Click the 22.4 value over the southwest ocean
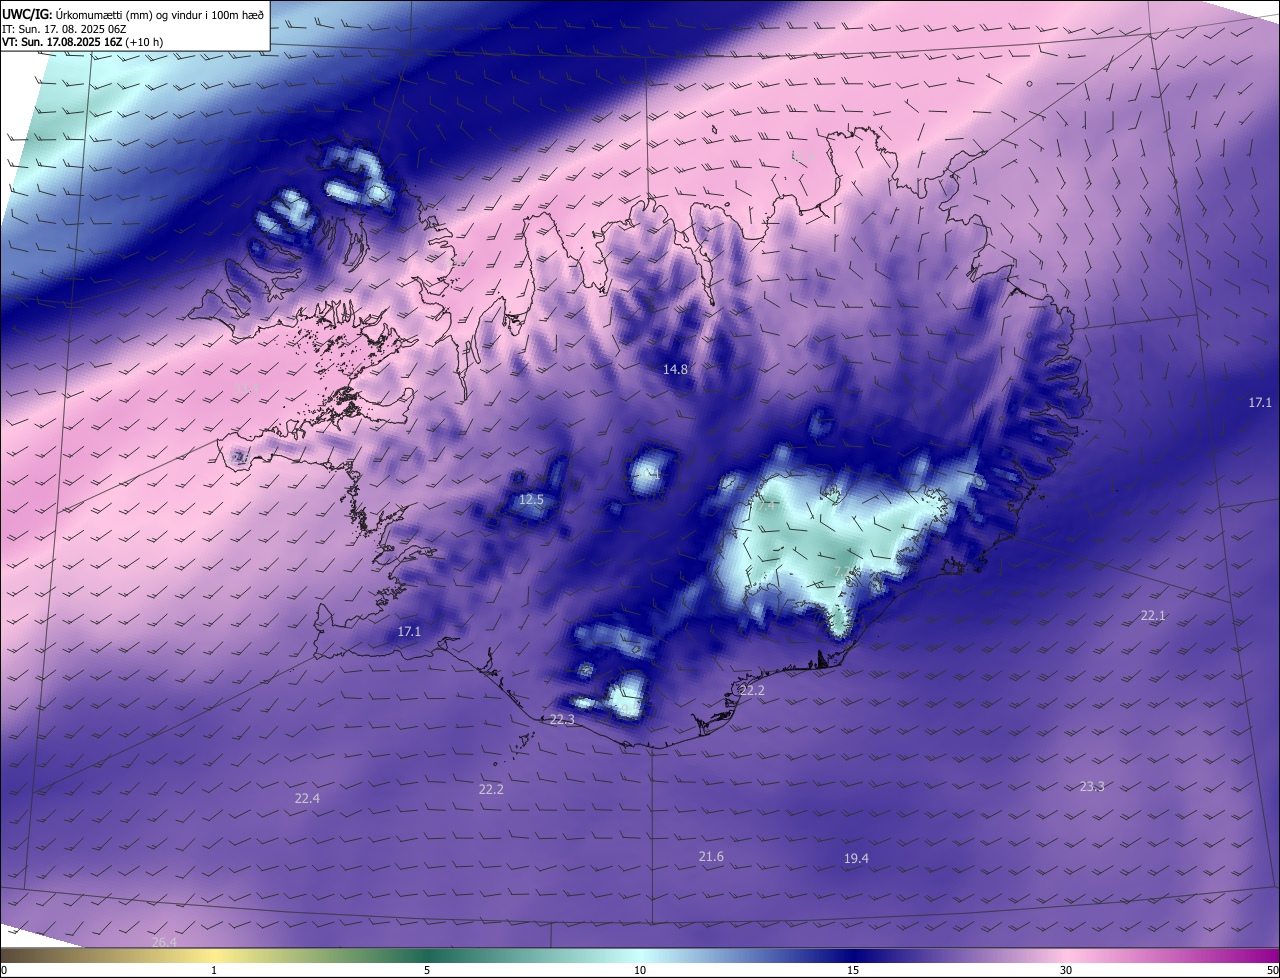 pos(307,798)
